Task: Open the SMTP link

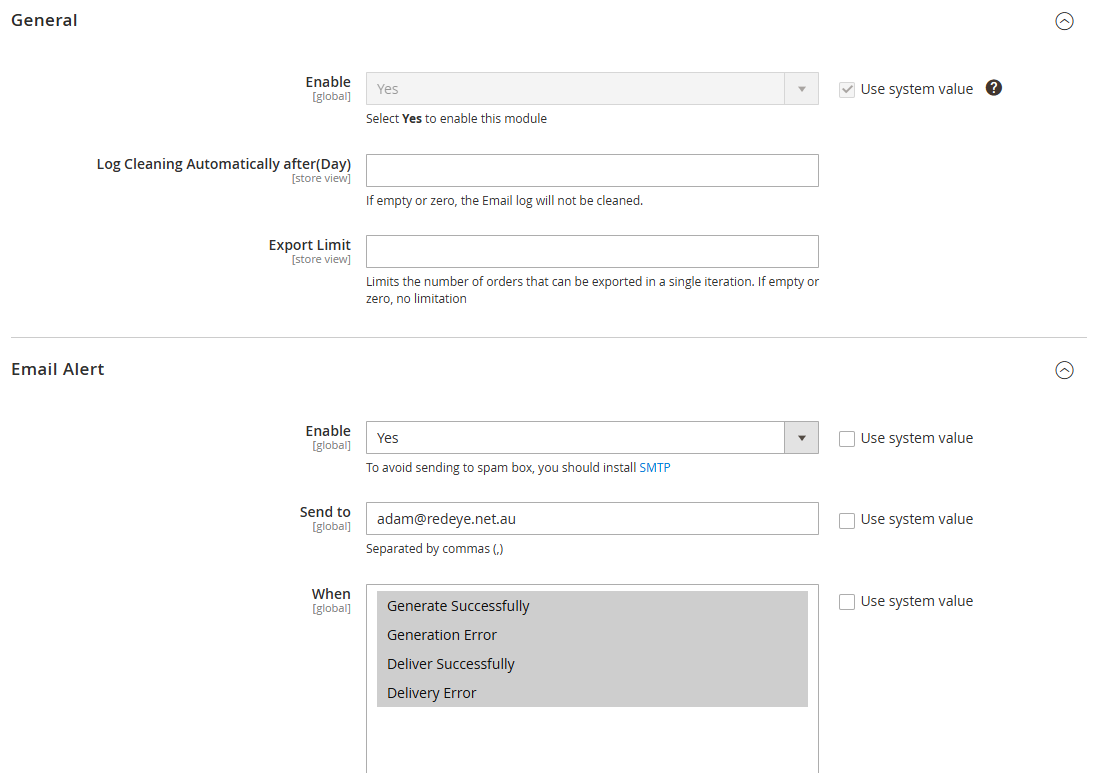Action: [x=655, y=467]
